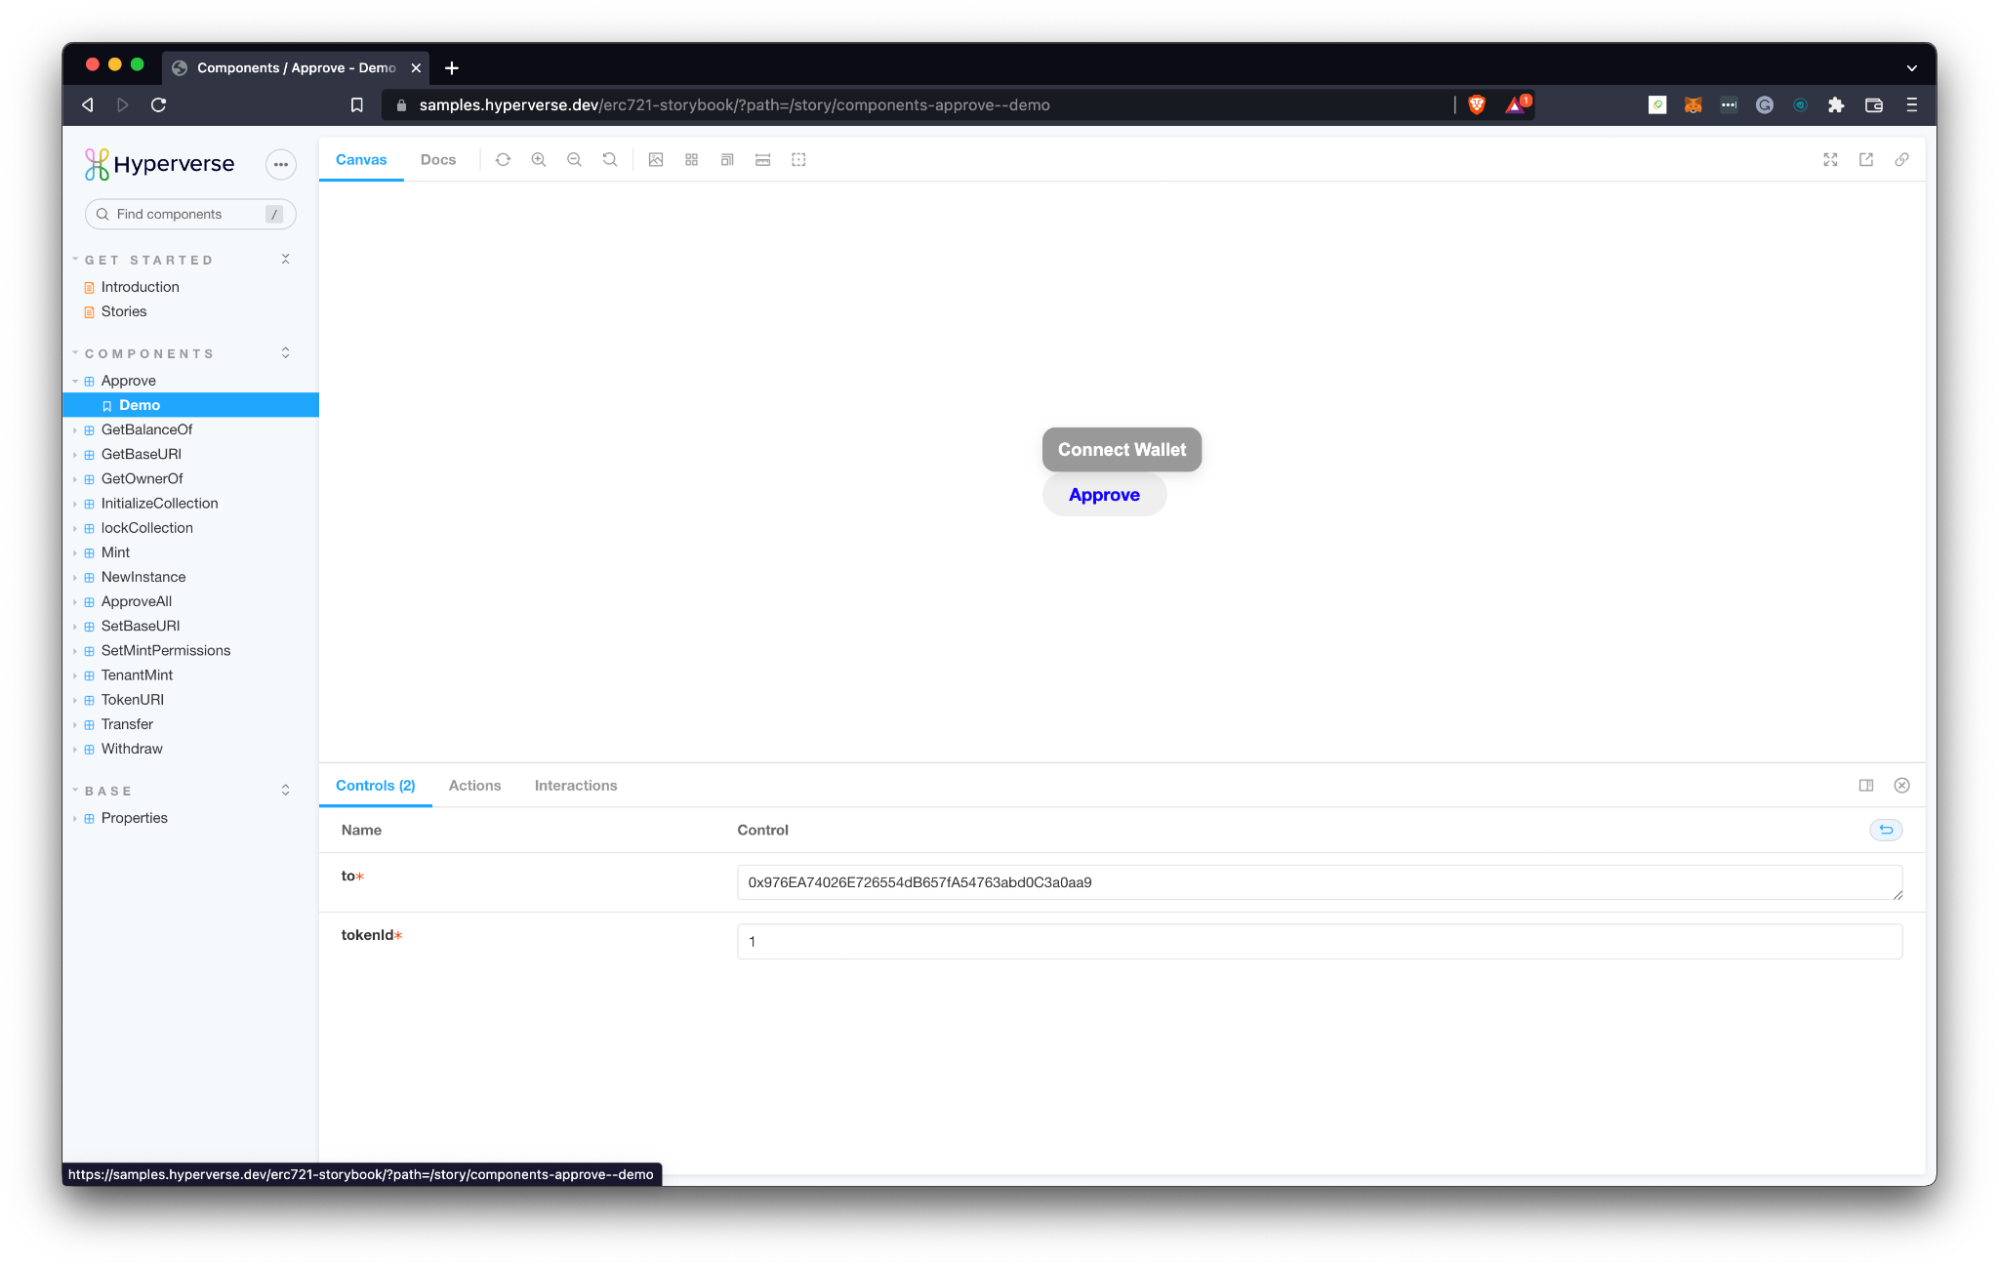Switch to the Canvas tab
Screen dimensions: 1999x1268
click(361, 160)
